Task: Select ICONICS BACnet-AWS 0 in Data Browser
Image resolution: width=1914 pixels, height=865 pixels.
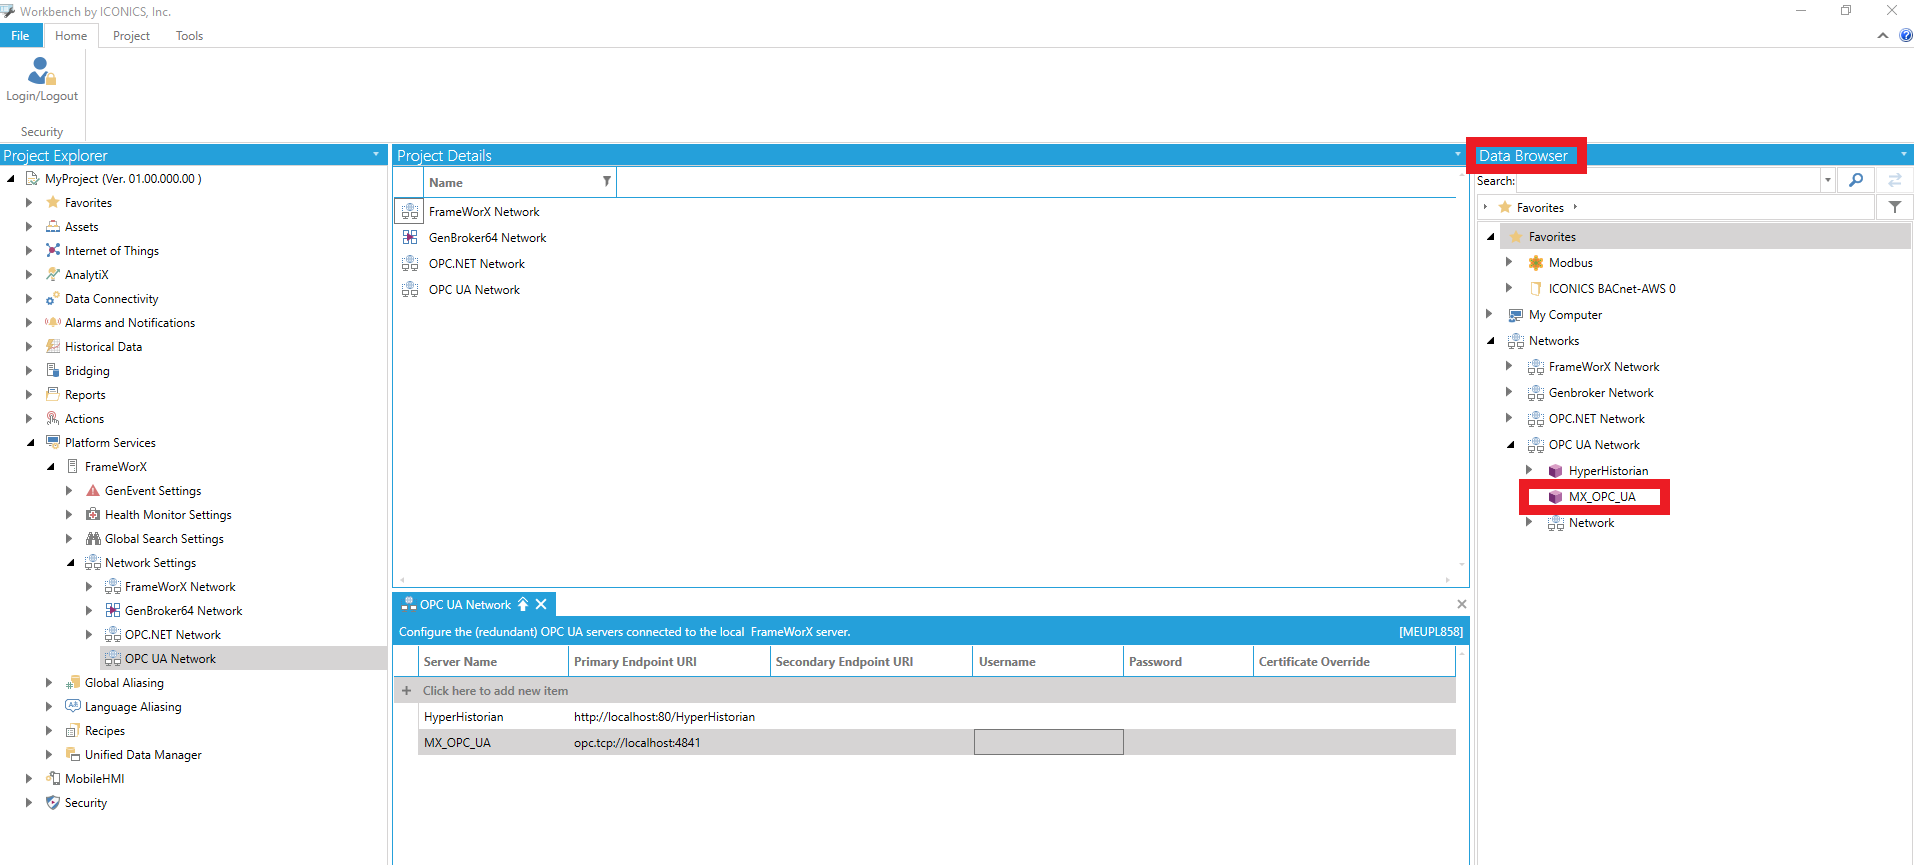Action: tap(1612, 289)
